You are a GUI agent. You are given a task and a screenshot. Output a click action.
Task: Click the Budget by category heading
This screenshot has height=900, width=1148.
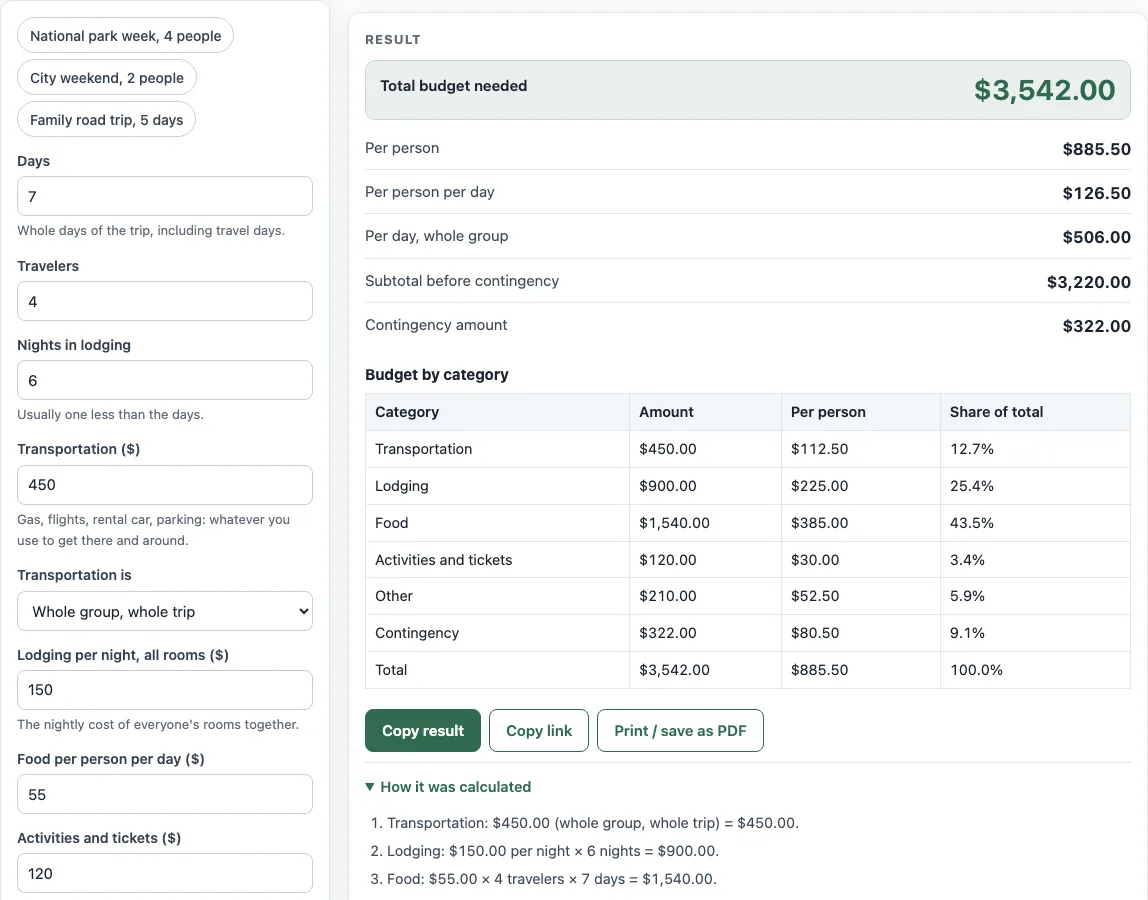436,375
